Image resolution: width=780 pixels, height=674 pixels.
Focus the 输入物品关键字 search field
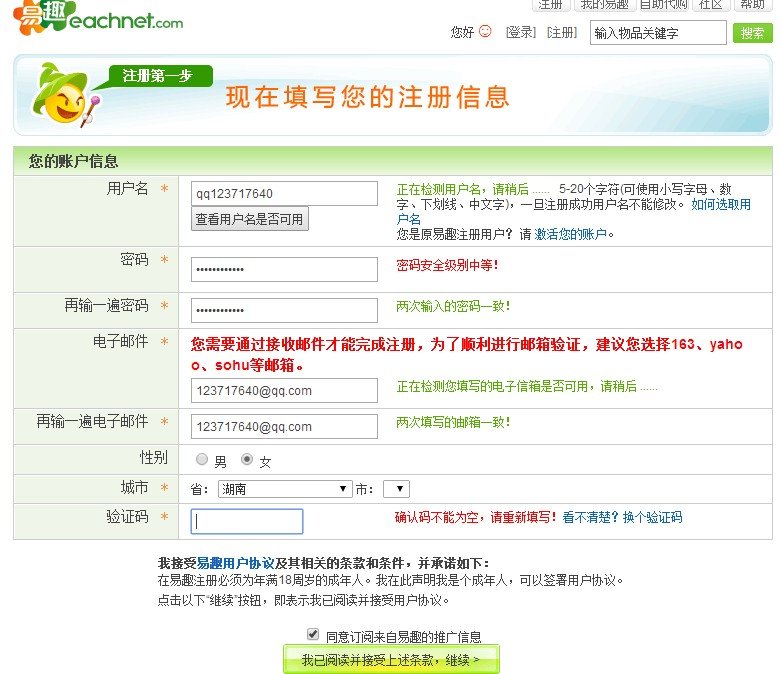coord(658,33)
